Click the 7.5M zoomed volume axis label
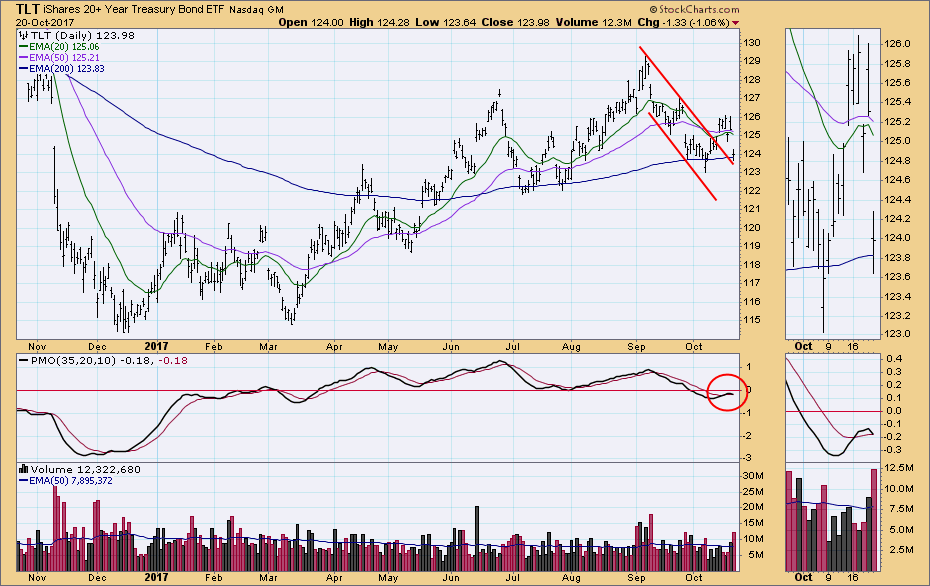Image resolution: width=930 pixels, height=586 pixels. [x=901, y=509]
